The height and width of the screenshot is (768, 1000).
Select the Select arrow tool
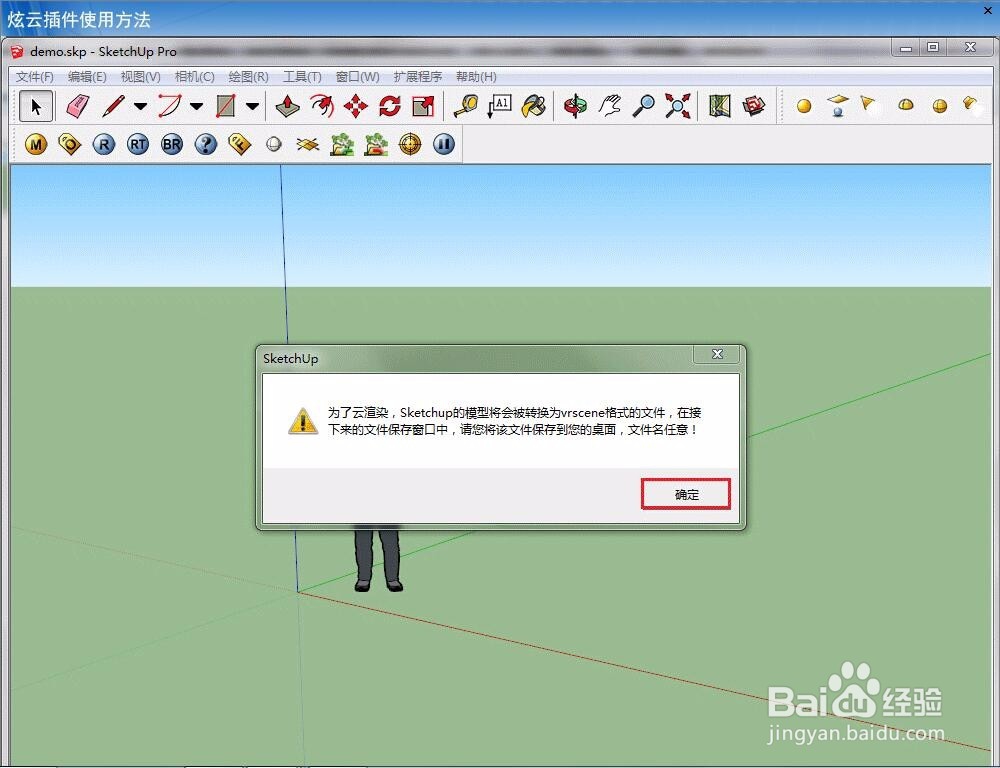click(35, 106)
